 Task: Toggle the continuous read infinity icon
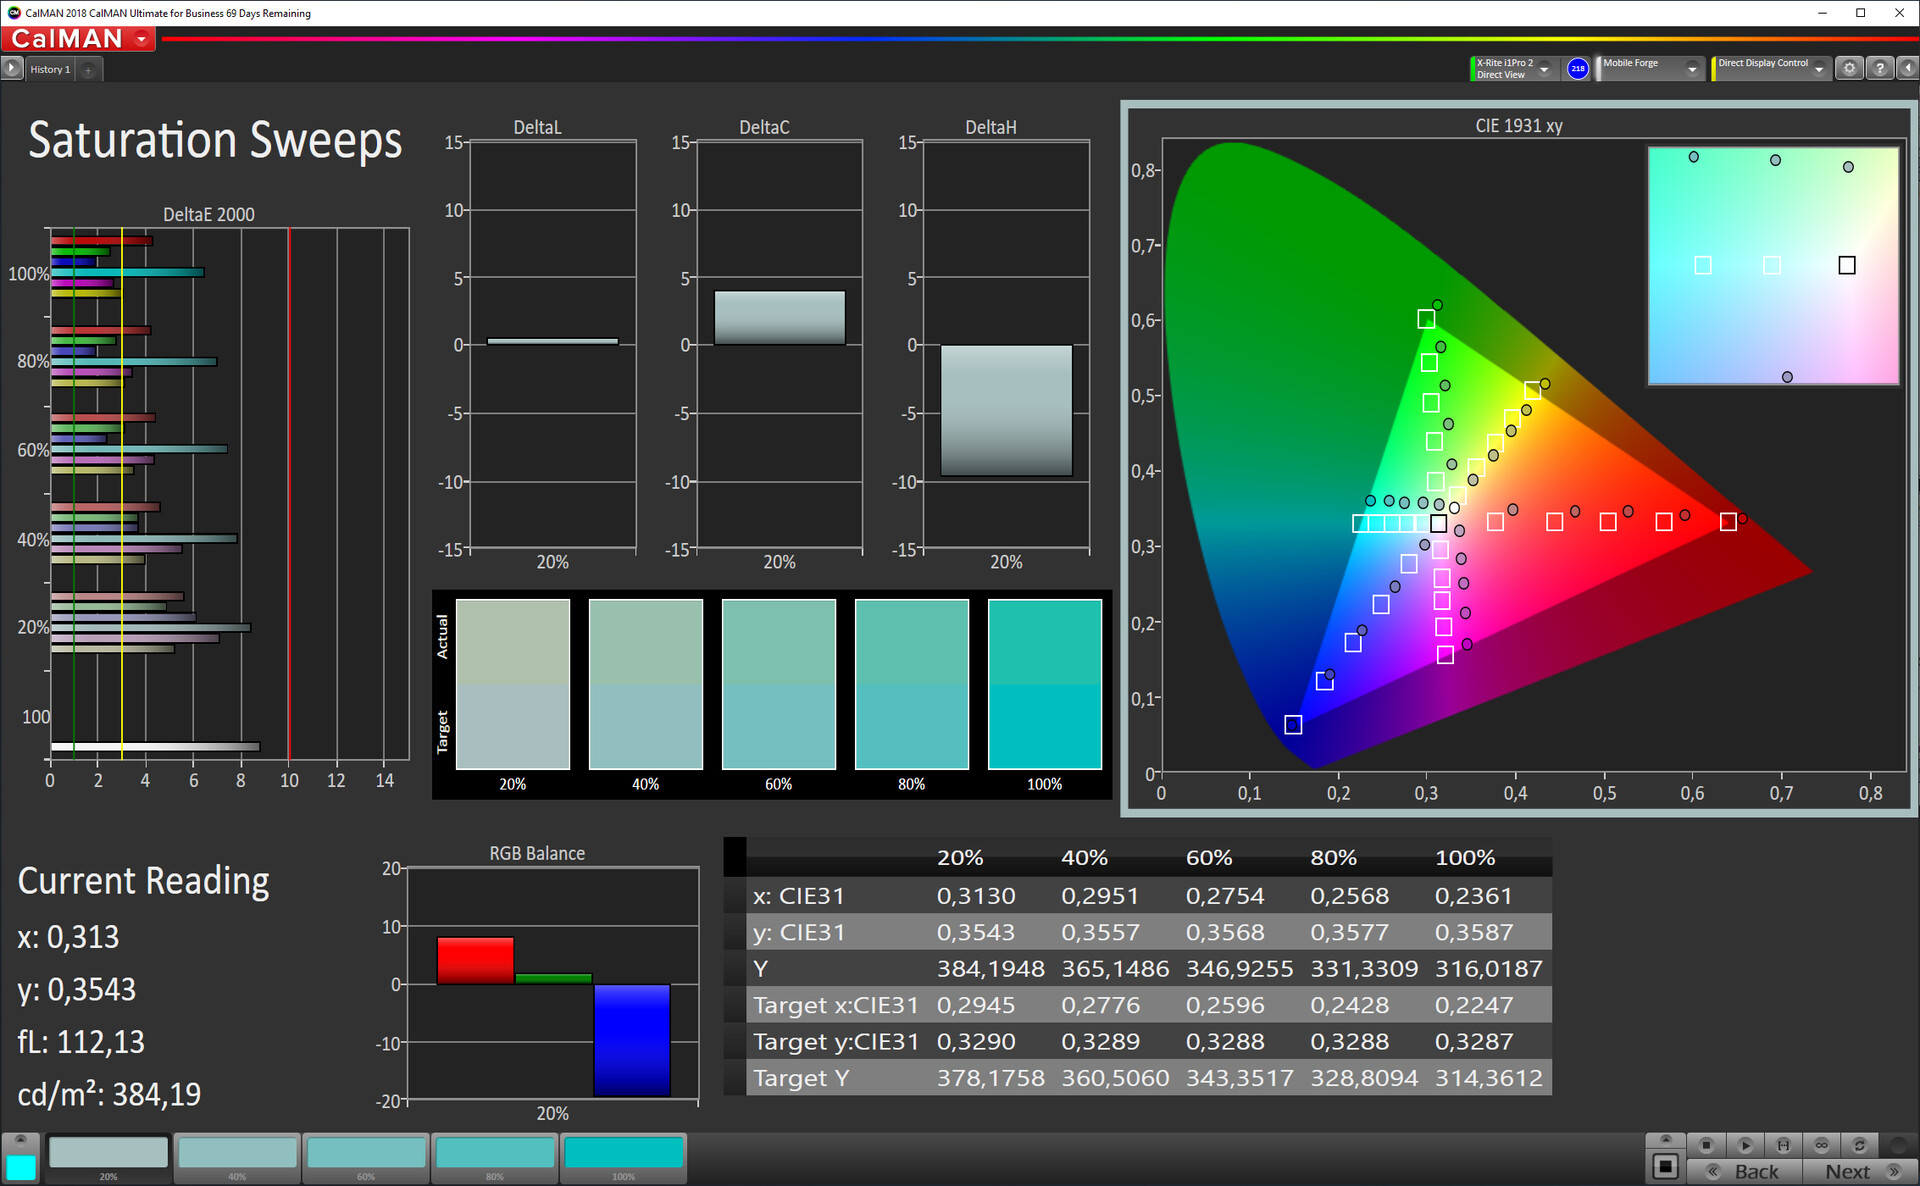[1821, 1145]
